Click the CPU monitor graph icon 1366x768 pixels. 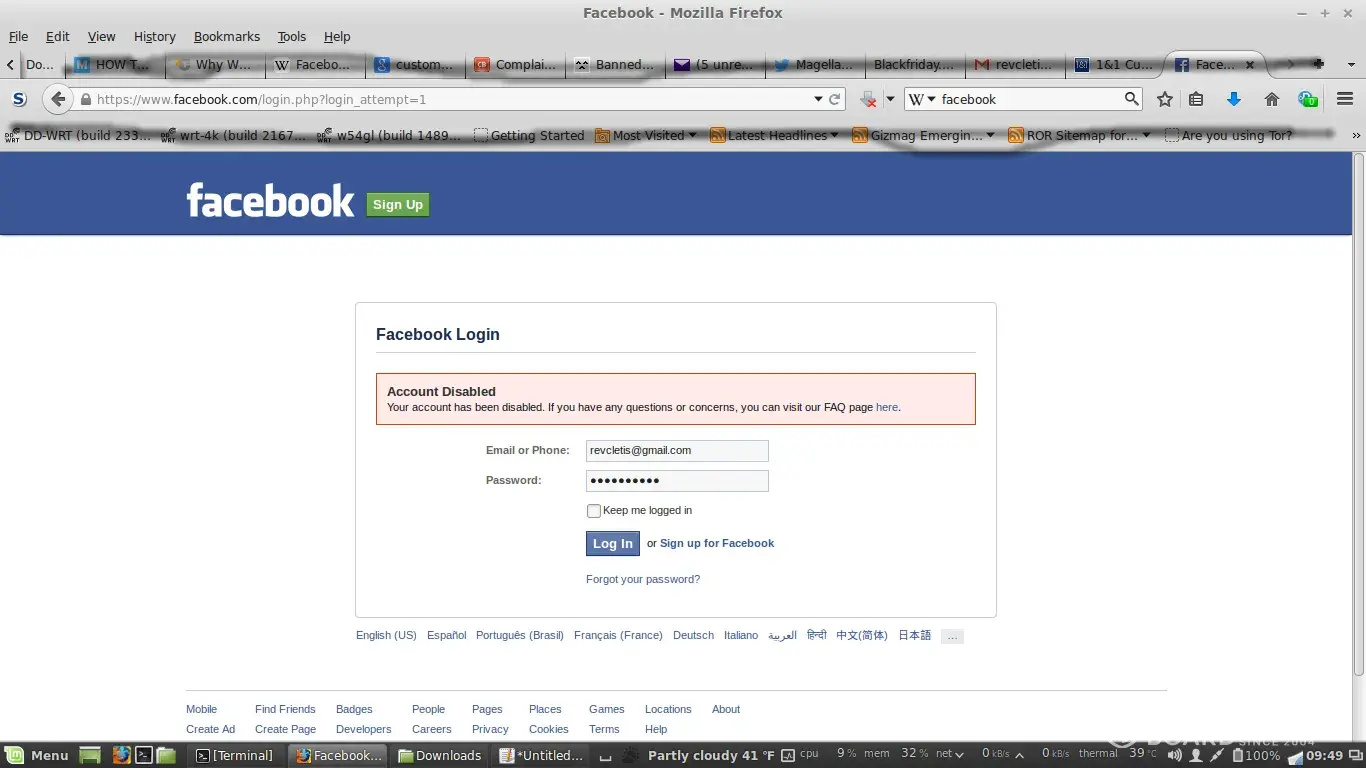[x=788, y=755]
